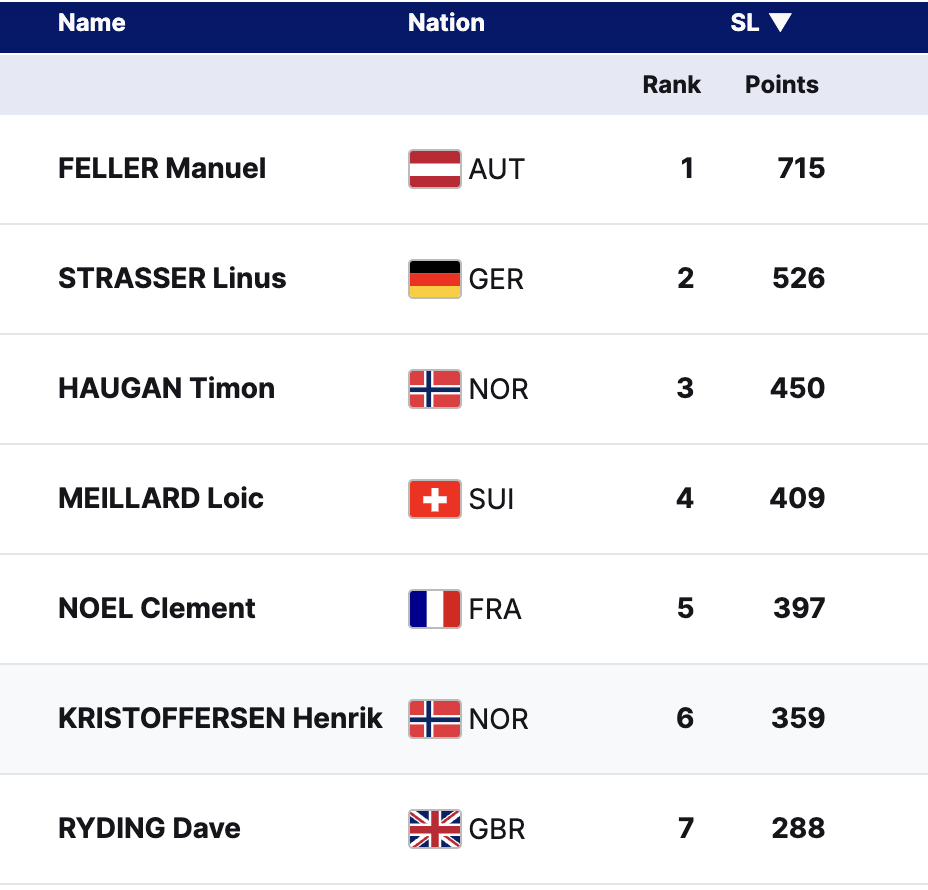928x890 pixels.
Task: Select MEILLARD Loic name link
Action: click(x=161, y=498)
